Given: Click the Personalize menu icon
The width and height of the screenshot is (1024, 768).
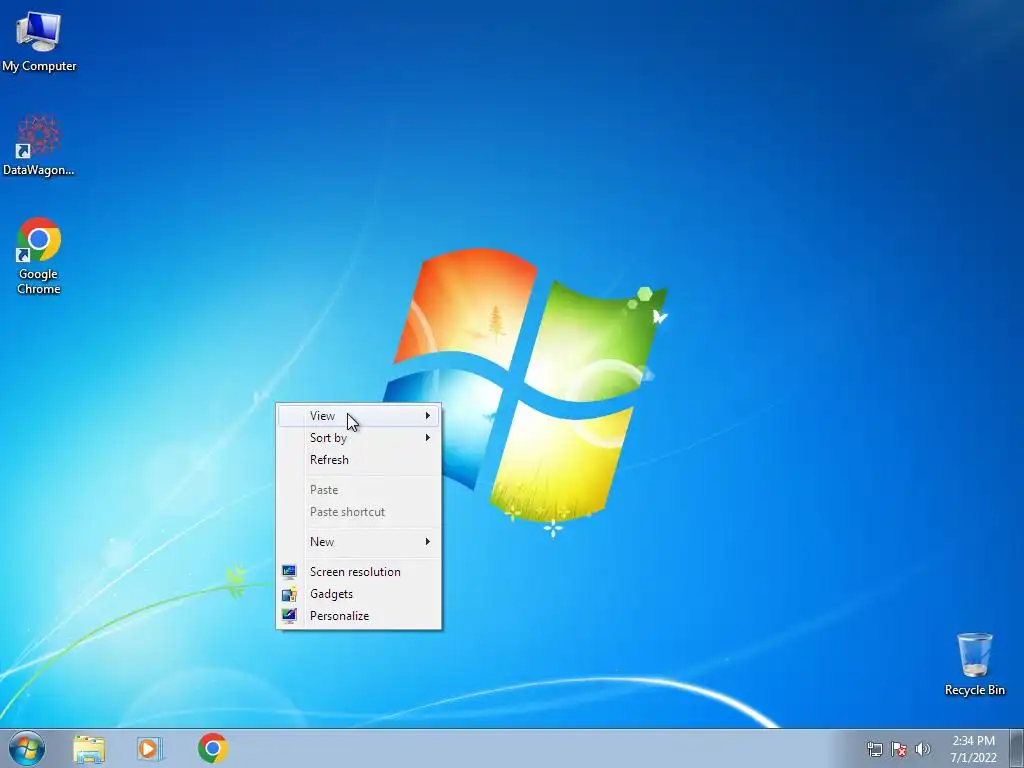Looking at the screenshot, I should coord(289,616).
